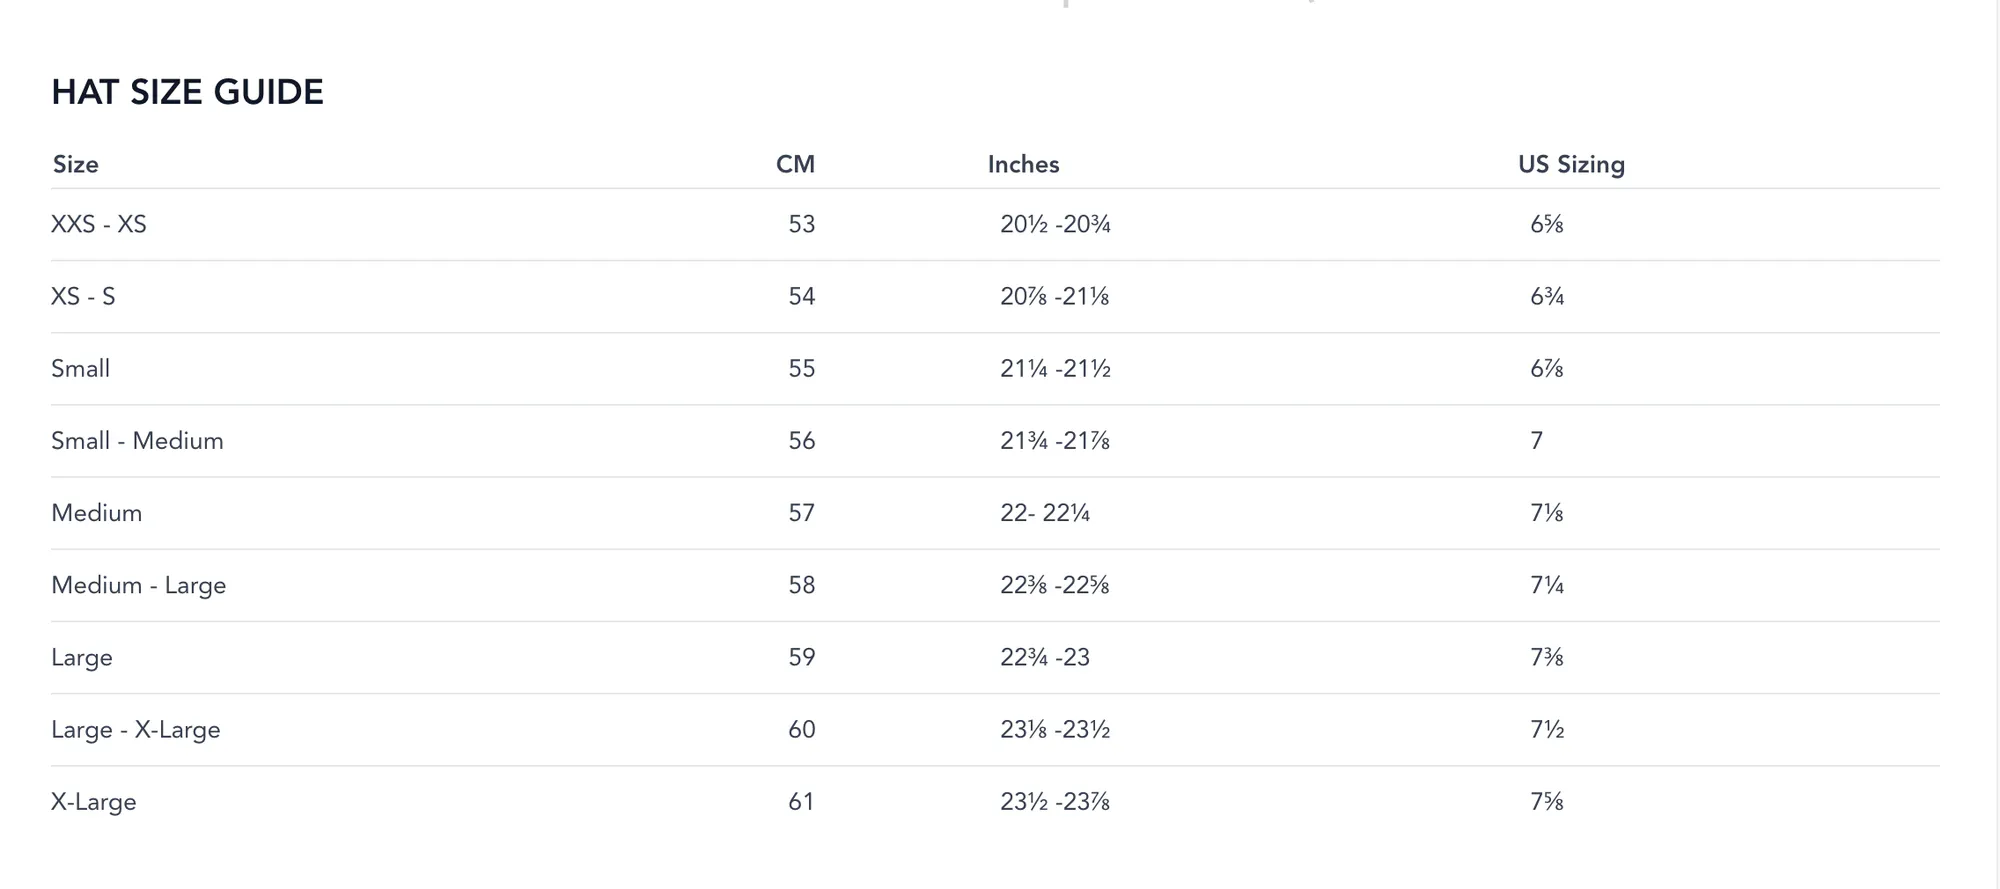Click the Large - X-Large size label
The width and height of the screenshot is (2000, 889).
click(136, 729)
